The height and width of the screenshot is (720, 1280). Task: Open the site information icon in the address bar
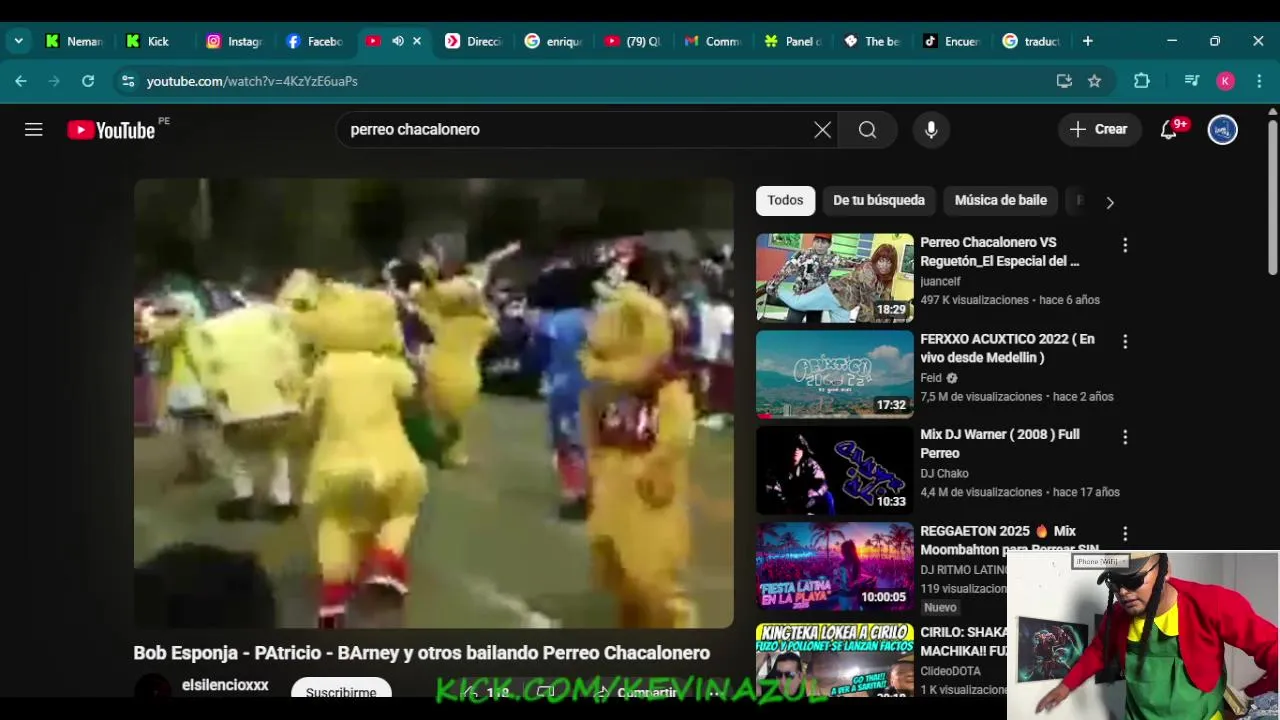click(x=127, y=81)
